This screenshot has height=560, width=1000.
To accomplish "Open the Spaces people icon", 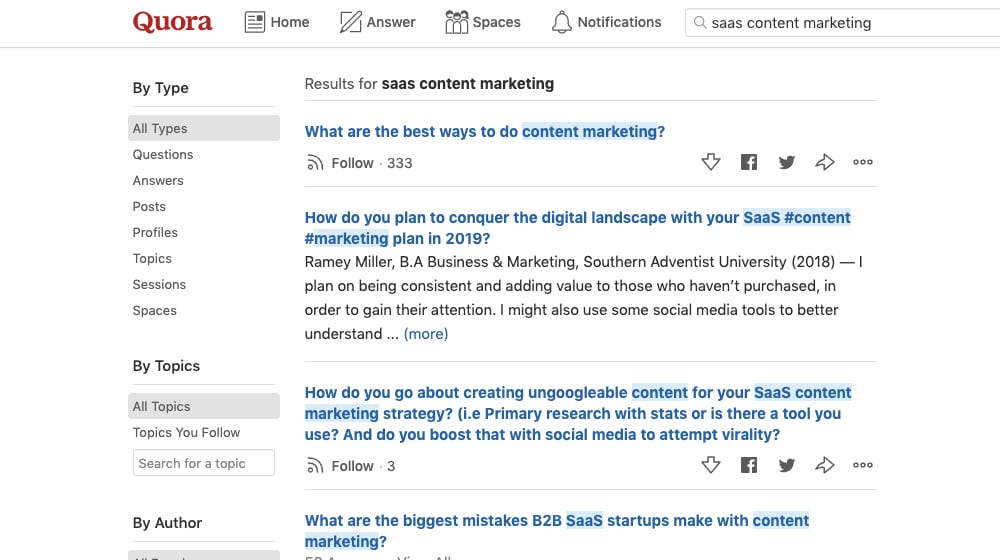I will (x=456, y=22).
